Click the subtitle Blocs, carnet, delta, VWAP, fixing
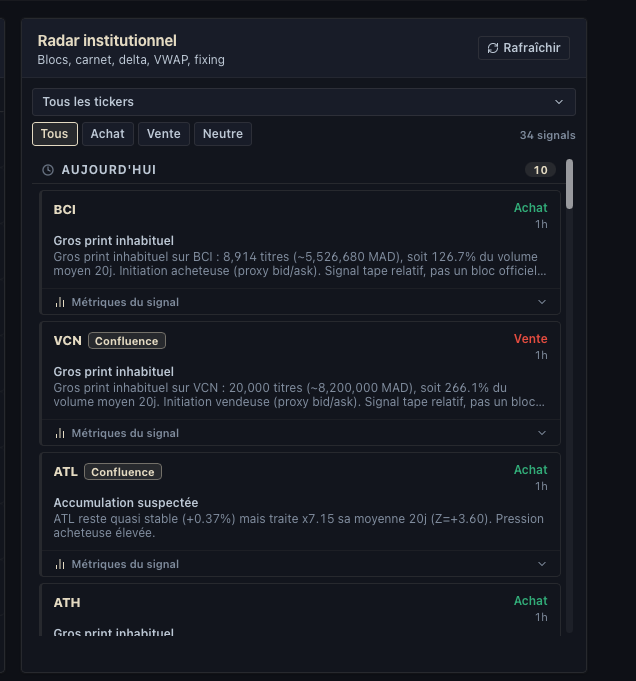 tap(131, 60)
